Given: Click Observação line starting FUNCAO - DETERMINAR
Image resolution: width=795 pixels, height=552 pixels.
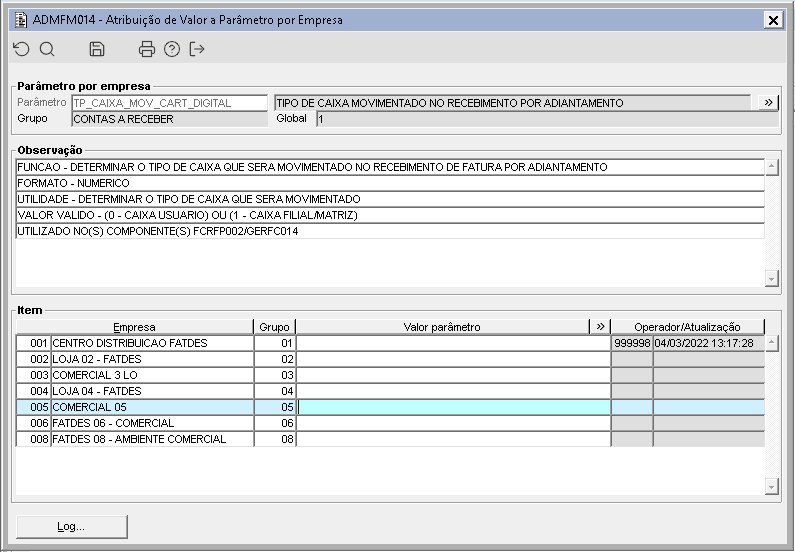Looking at the screenshot, I should pos(390,167).
